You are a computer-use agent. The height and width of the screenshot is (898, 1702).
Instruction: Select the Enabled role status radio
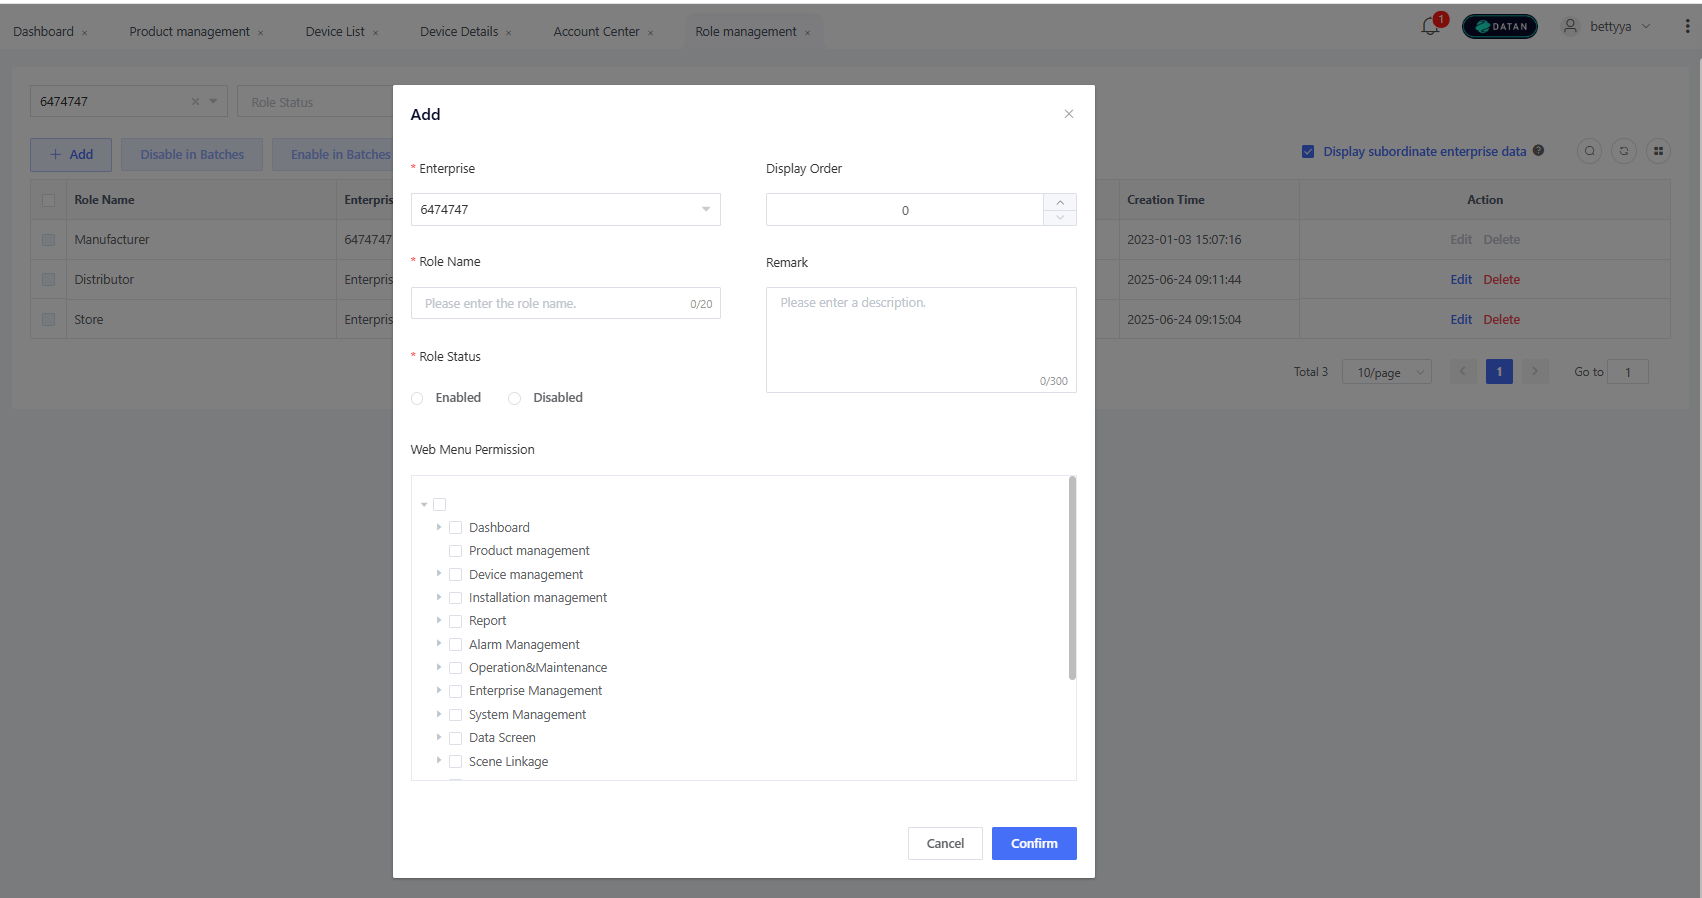coord(417,398)
